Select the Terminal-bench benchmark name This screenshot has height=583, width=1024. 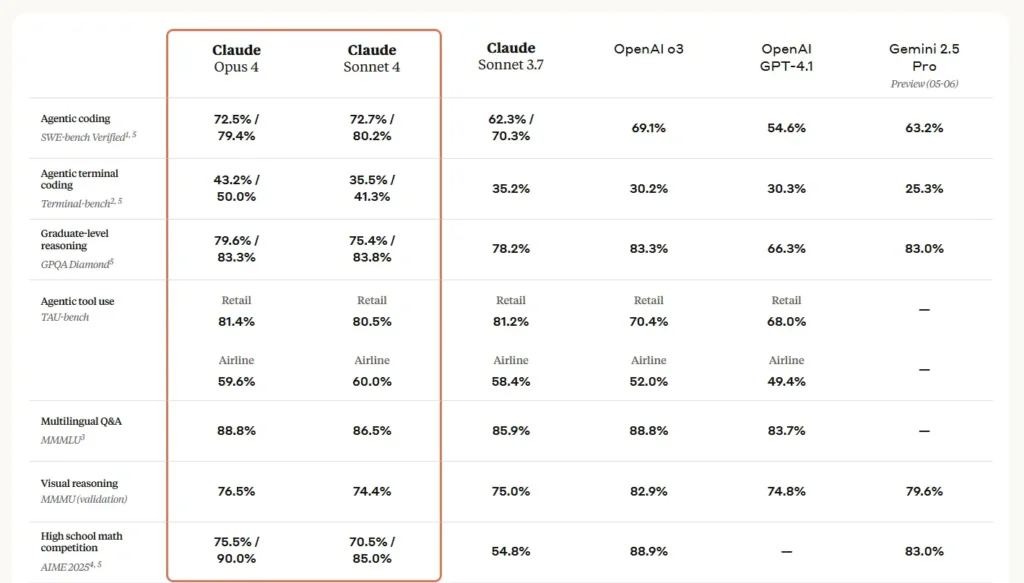coord(81,203)
